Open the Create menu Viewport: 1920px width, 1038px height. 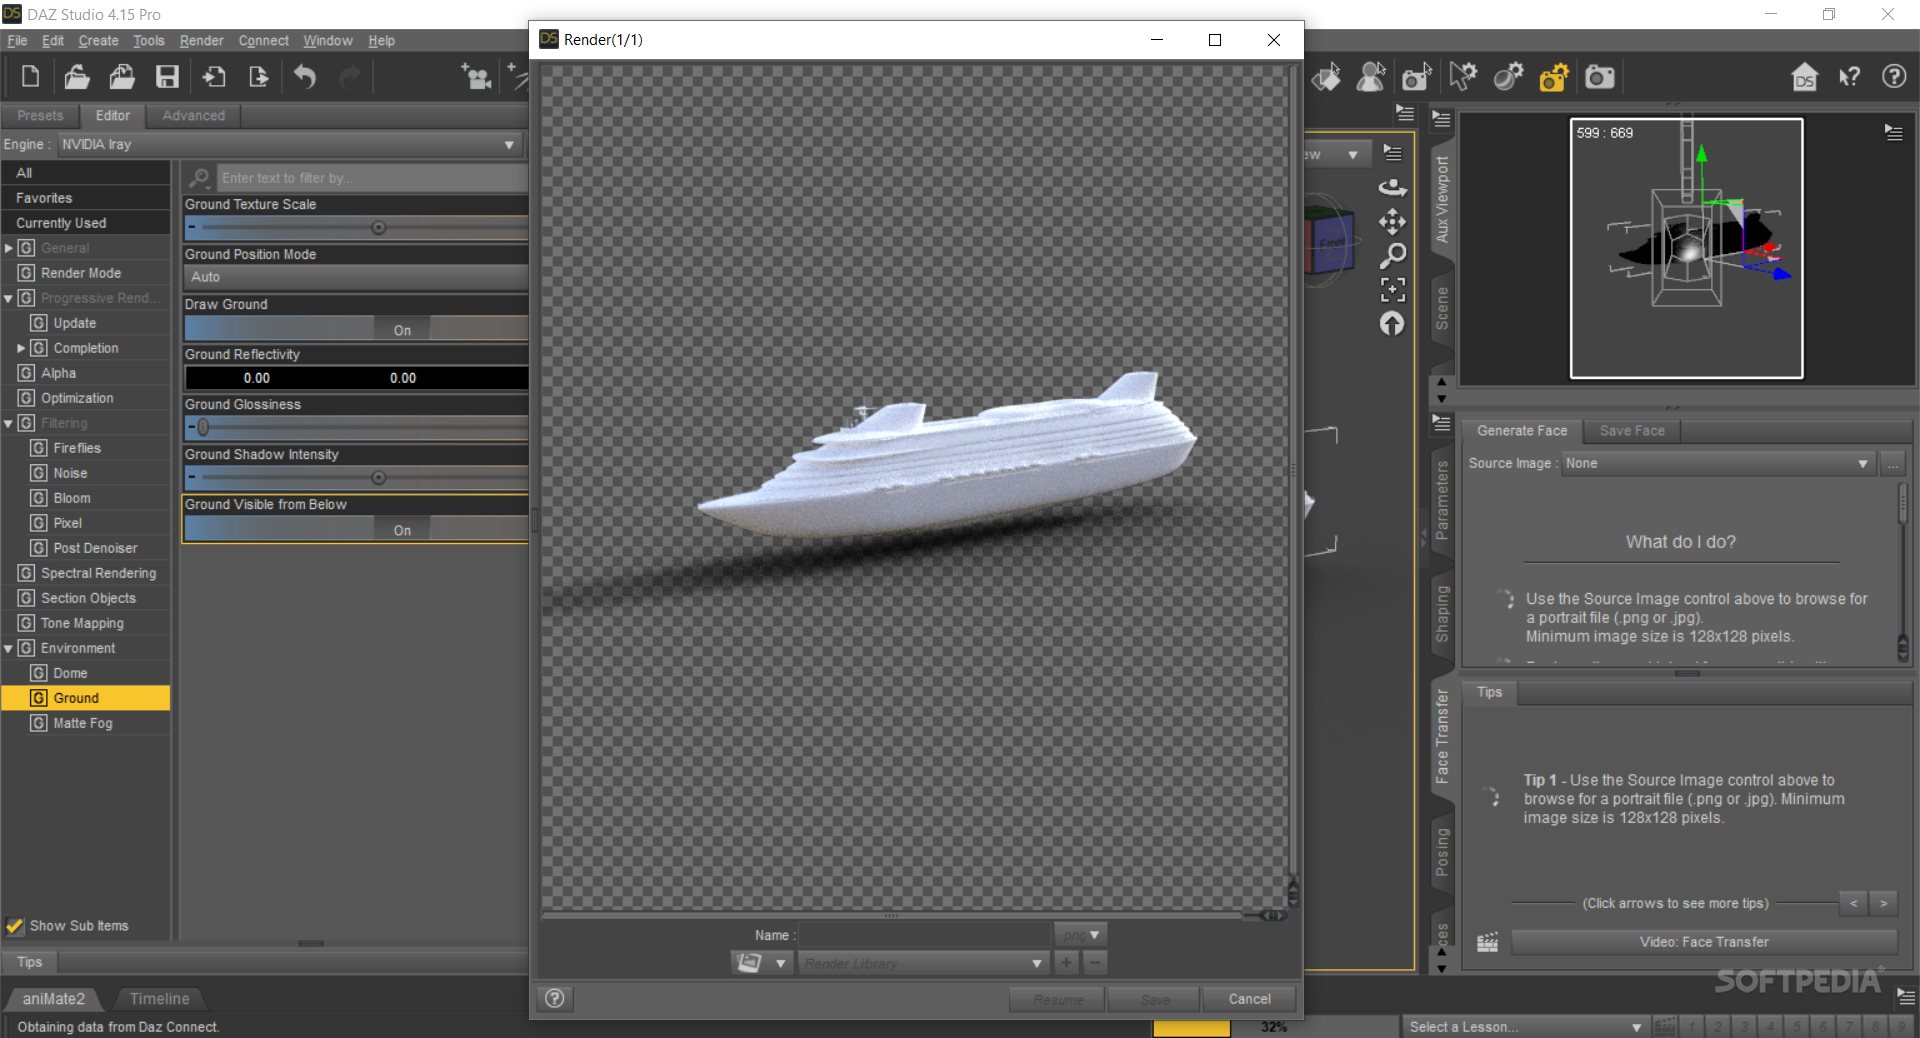(98, 40)
